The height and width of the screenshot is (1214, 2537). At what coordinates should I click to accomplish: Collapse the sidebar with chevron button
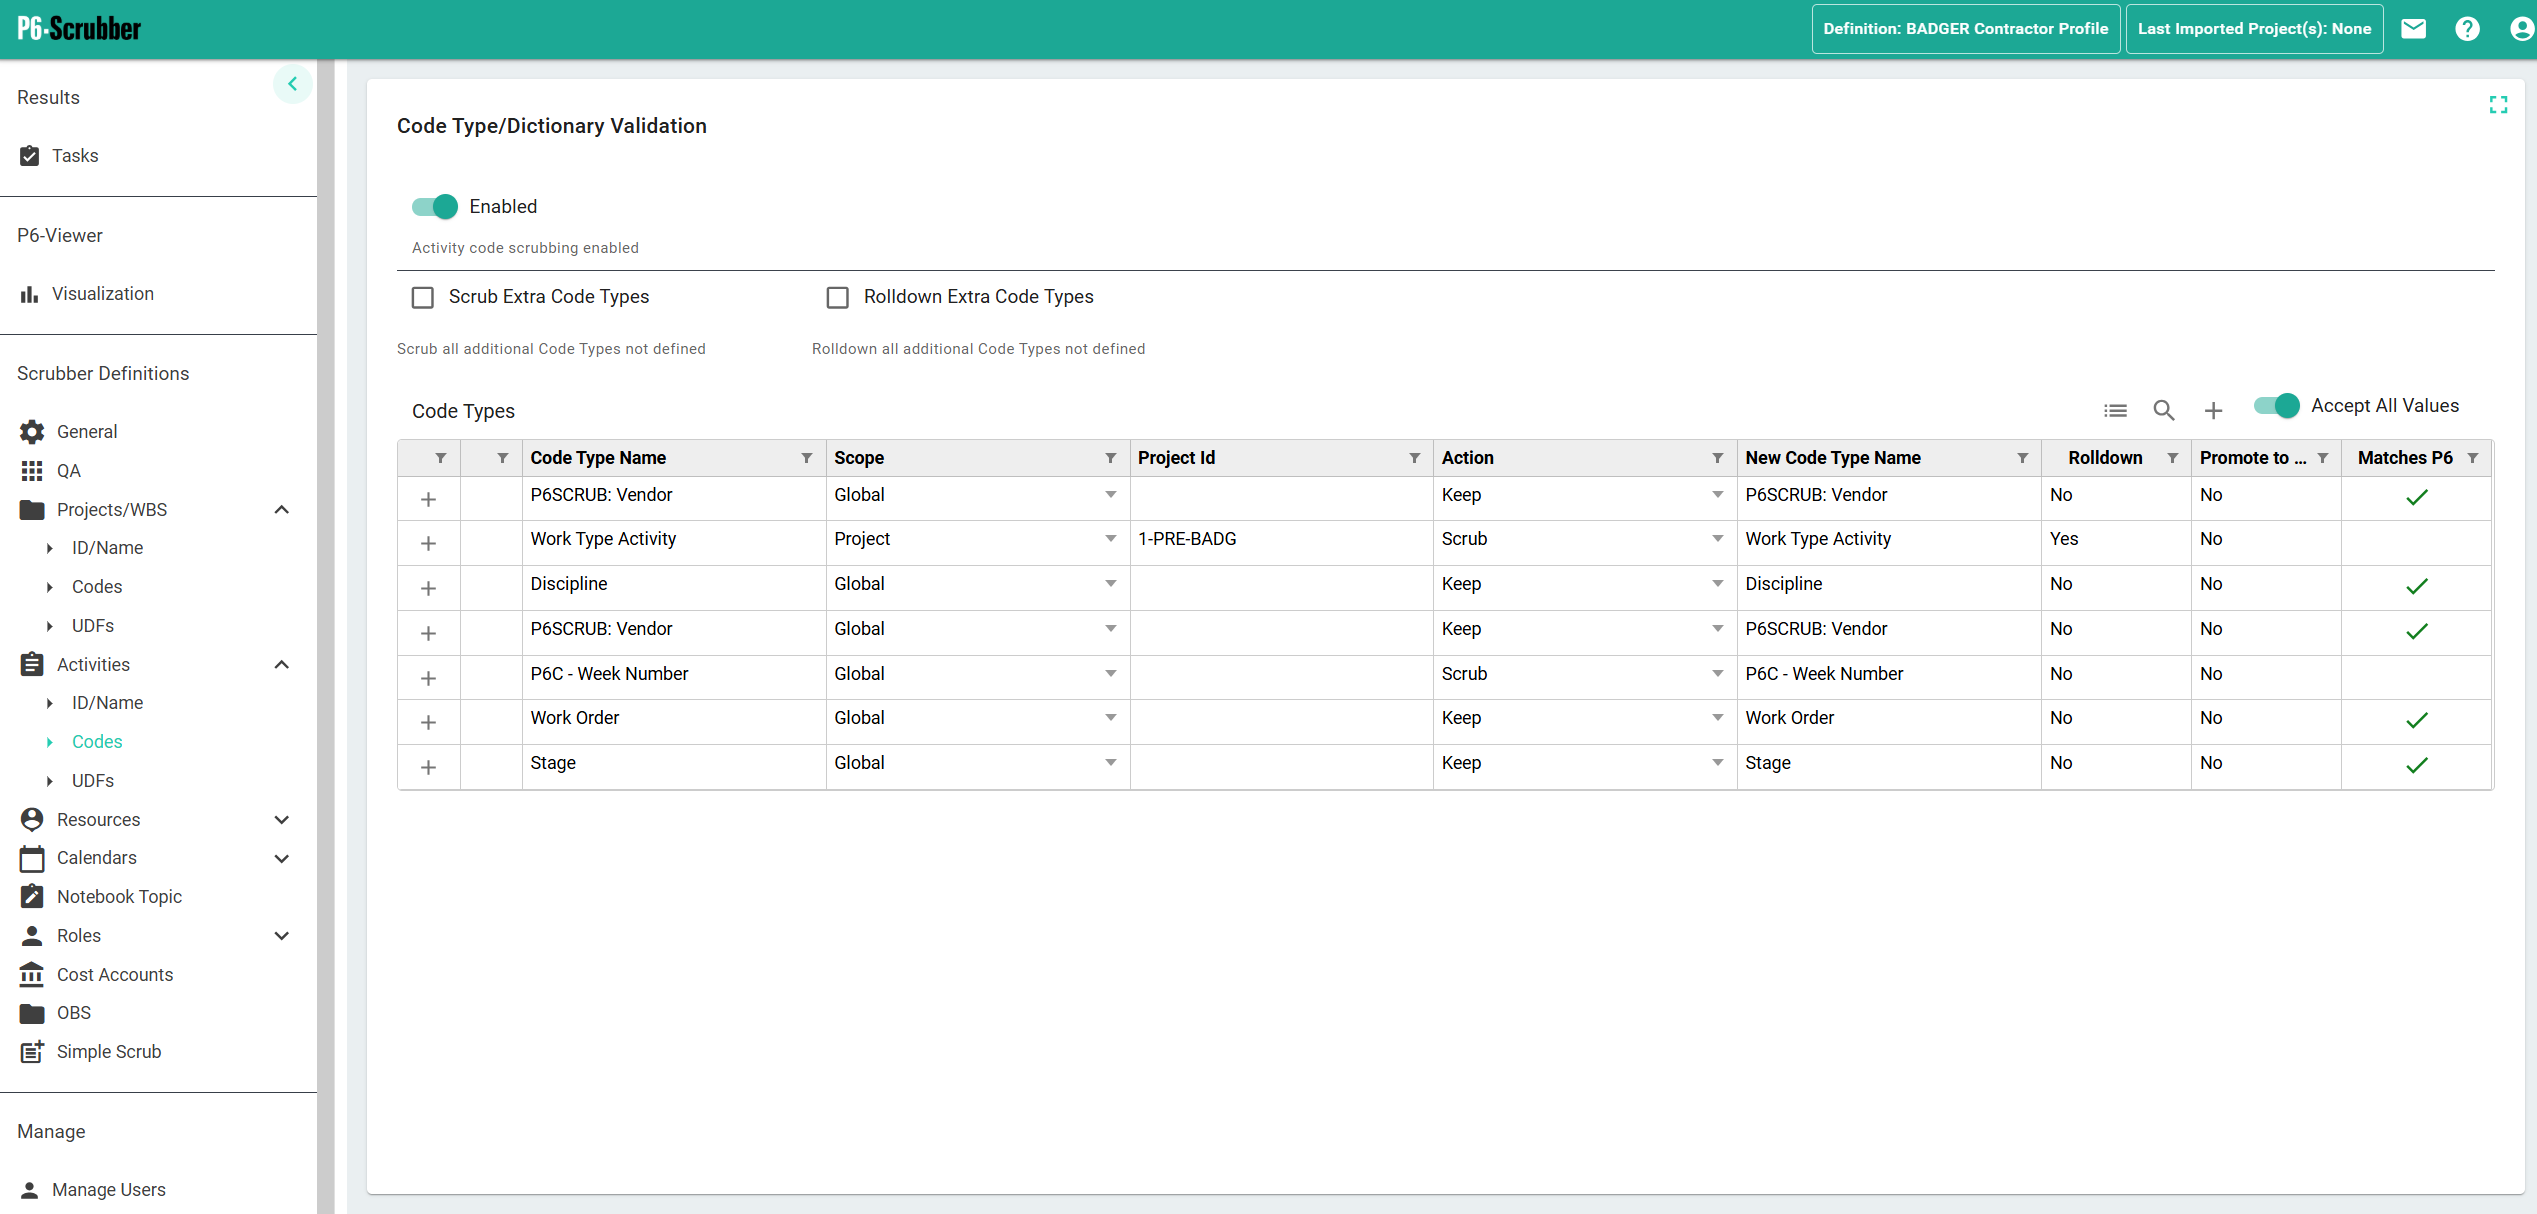click(292, 84)
